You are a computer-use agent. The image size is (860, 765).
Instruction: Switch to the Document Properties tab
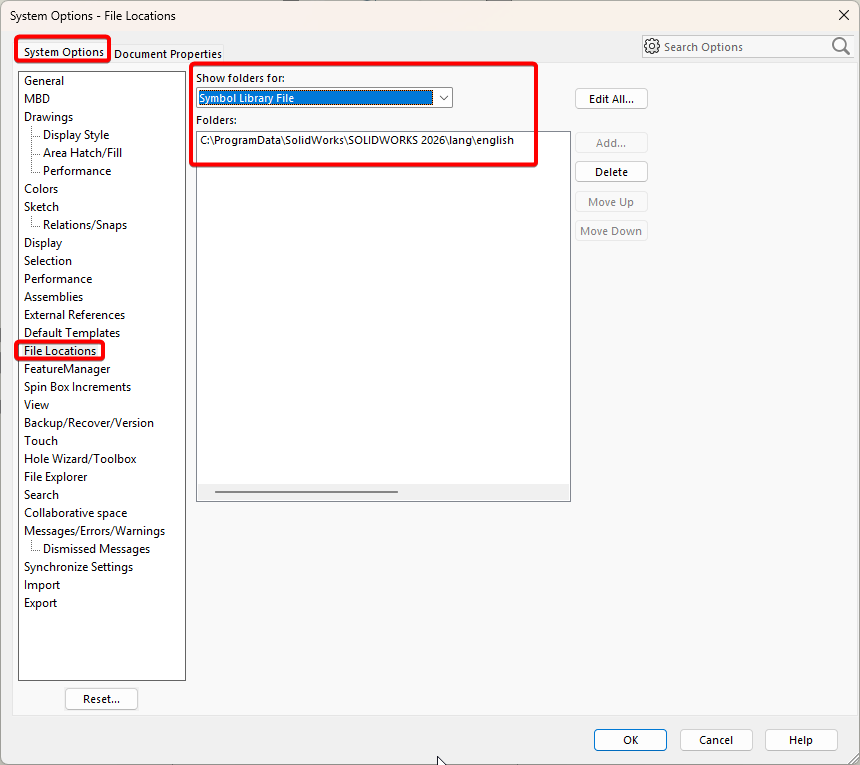(168, 54)
